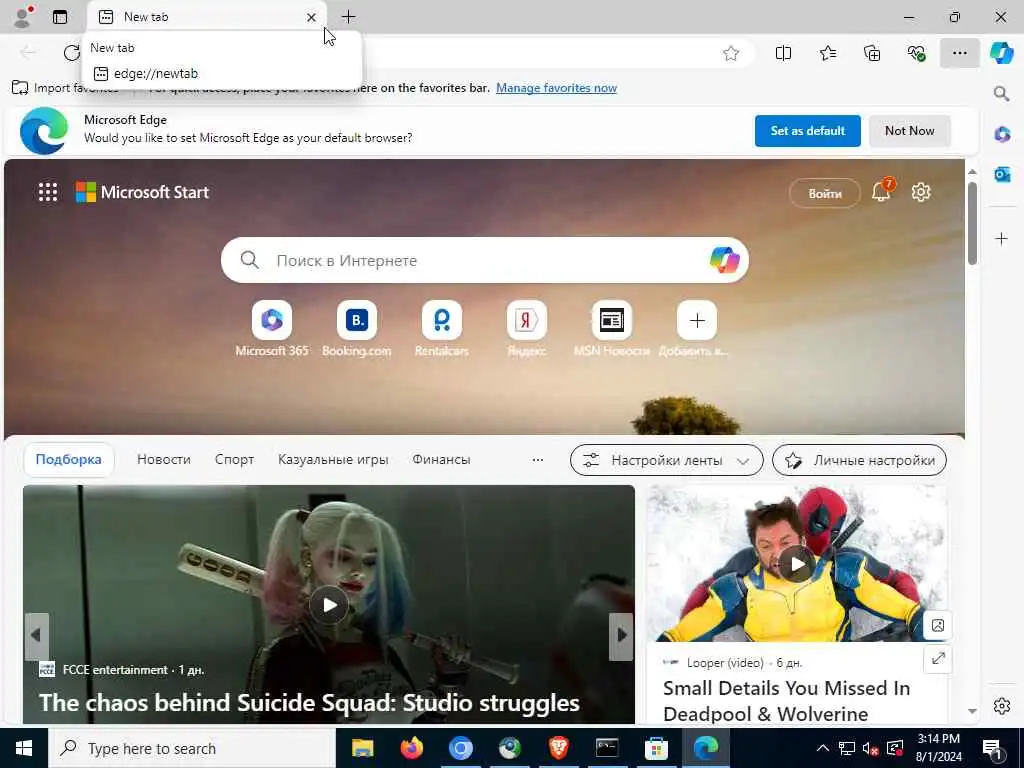Show more feed categories ellipsis
This screenshot has width=1024, height=768.
coord(537,460)
